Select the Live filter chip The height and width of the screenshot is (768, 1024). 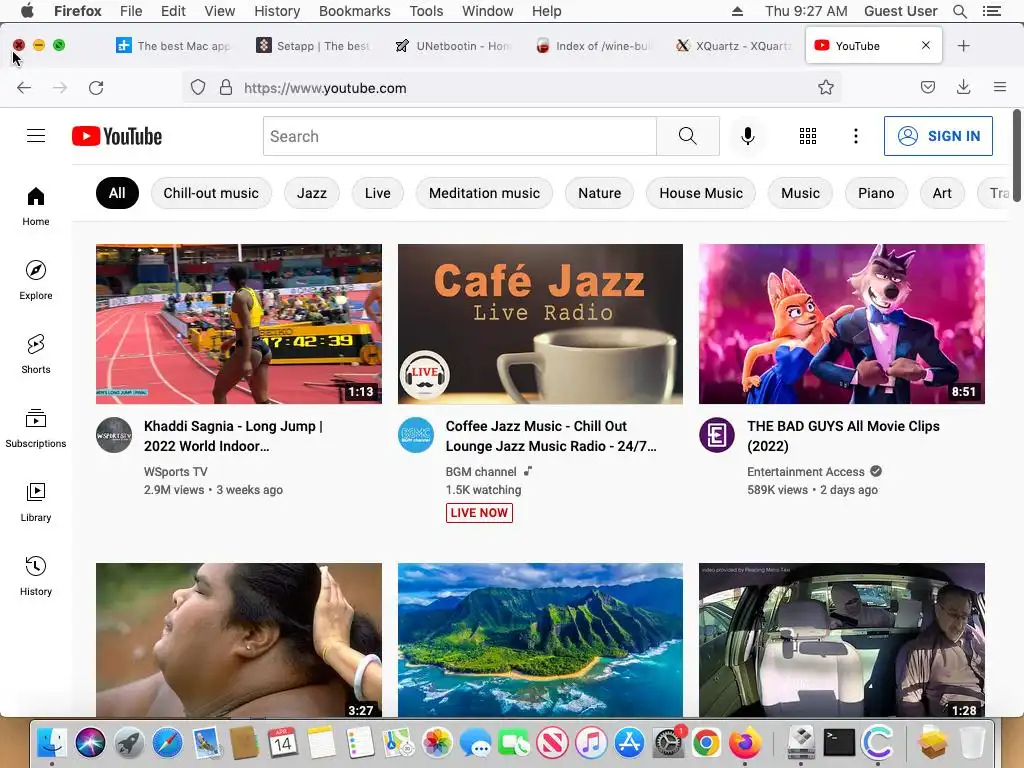377,193
